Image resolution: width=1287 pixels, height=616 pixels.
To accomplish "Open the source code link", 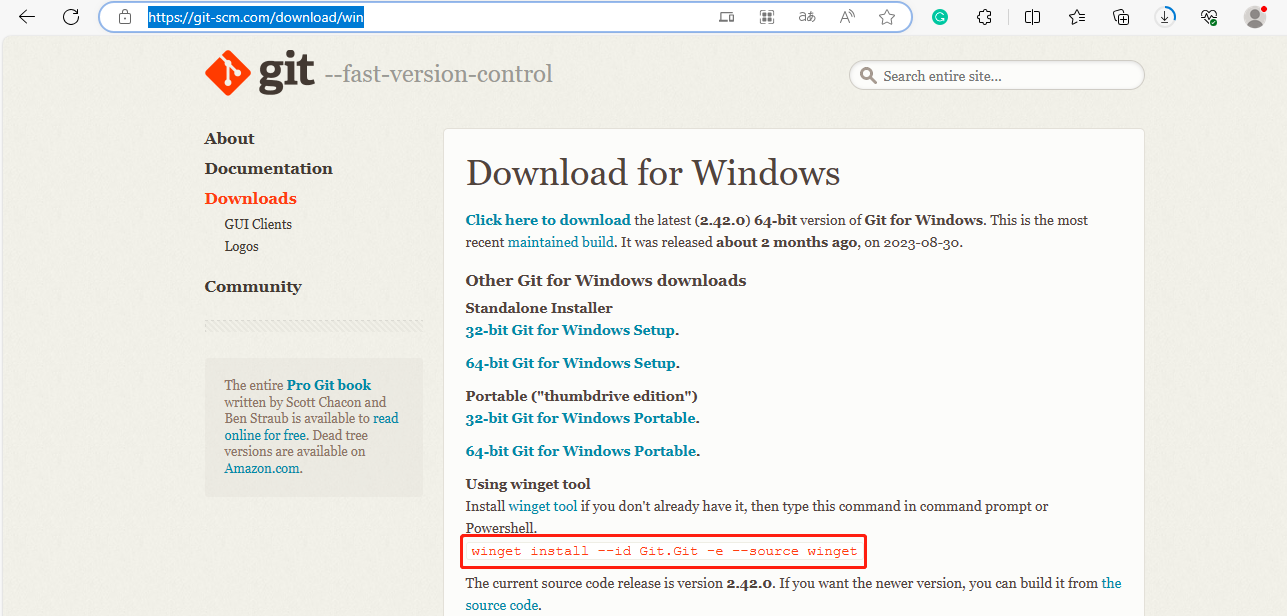I will tap(502, 605).
